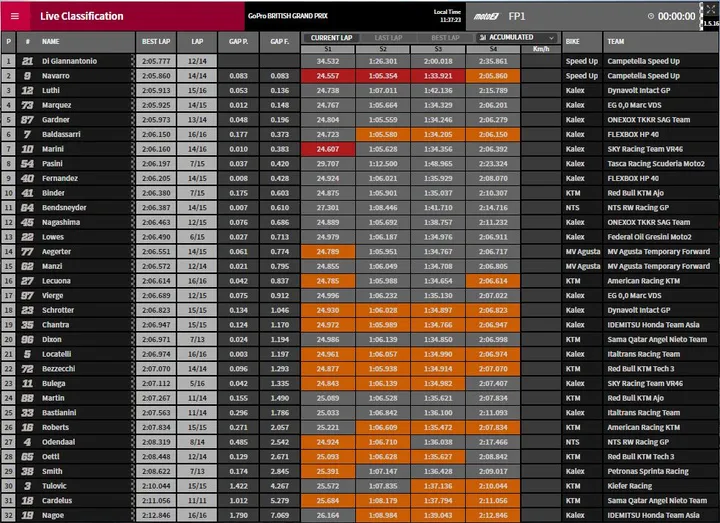Image resolution: width=720 pixels, height=523 pixels.
Task: Click Marini's red S1 time 24.607
Action: [x=328, y=149]
